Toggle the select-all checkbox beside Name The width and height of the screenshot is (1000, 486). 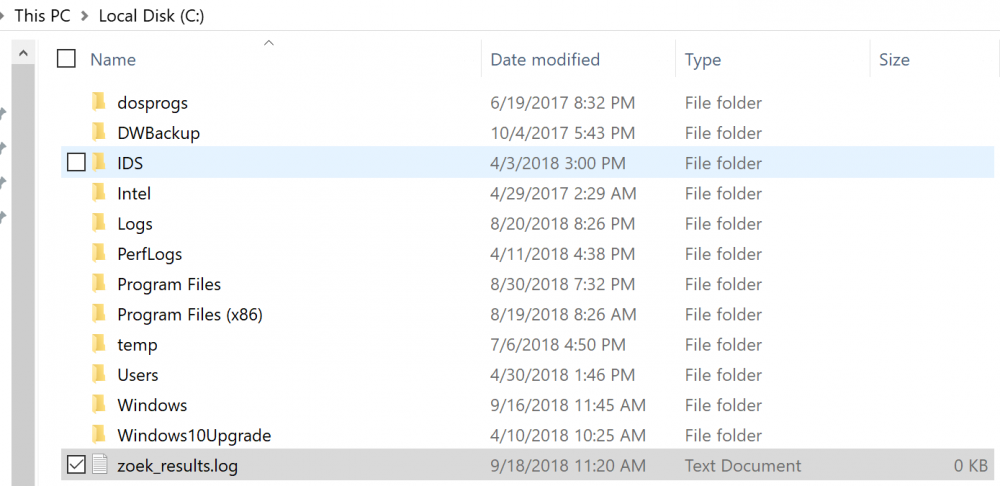click(x=66, y=59)
